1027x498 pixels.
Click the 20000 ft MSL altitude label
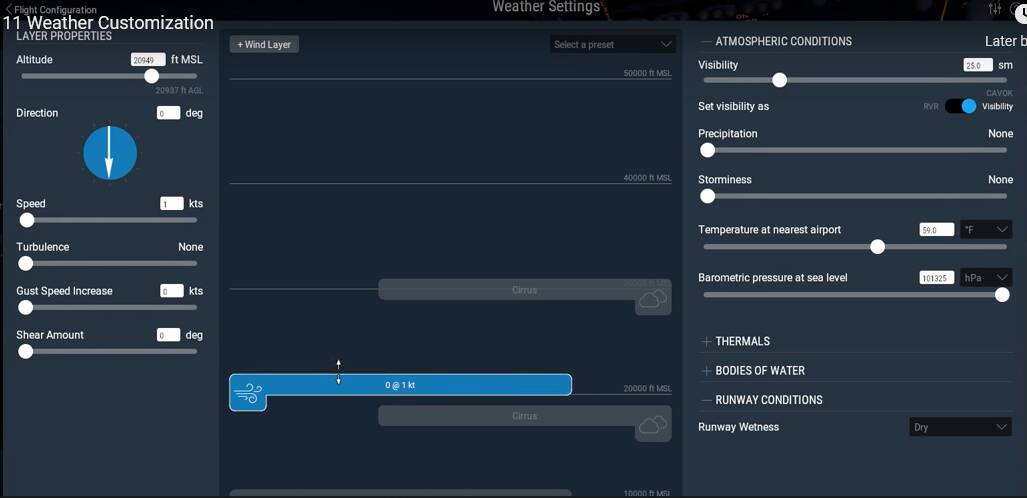tap(648, 389)
